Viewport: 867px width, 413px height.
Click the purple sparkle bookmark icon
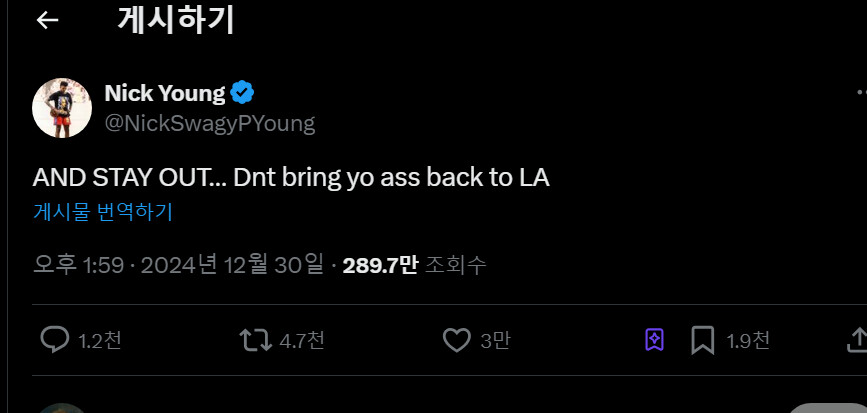coord(654,340)
